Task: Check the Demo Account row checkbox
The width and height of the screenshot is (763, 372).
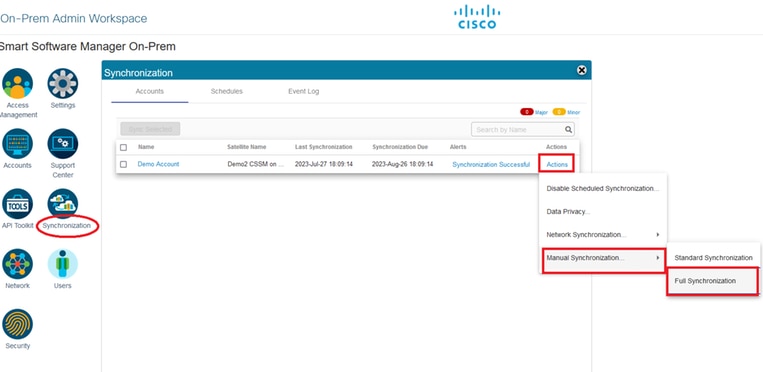Action: tap(123, 165)
